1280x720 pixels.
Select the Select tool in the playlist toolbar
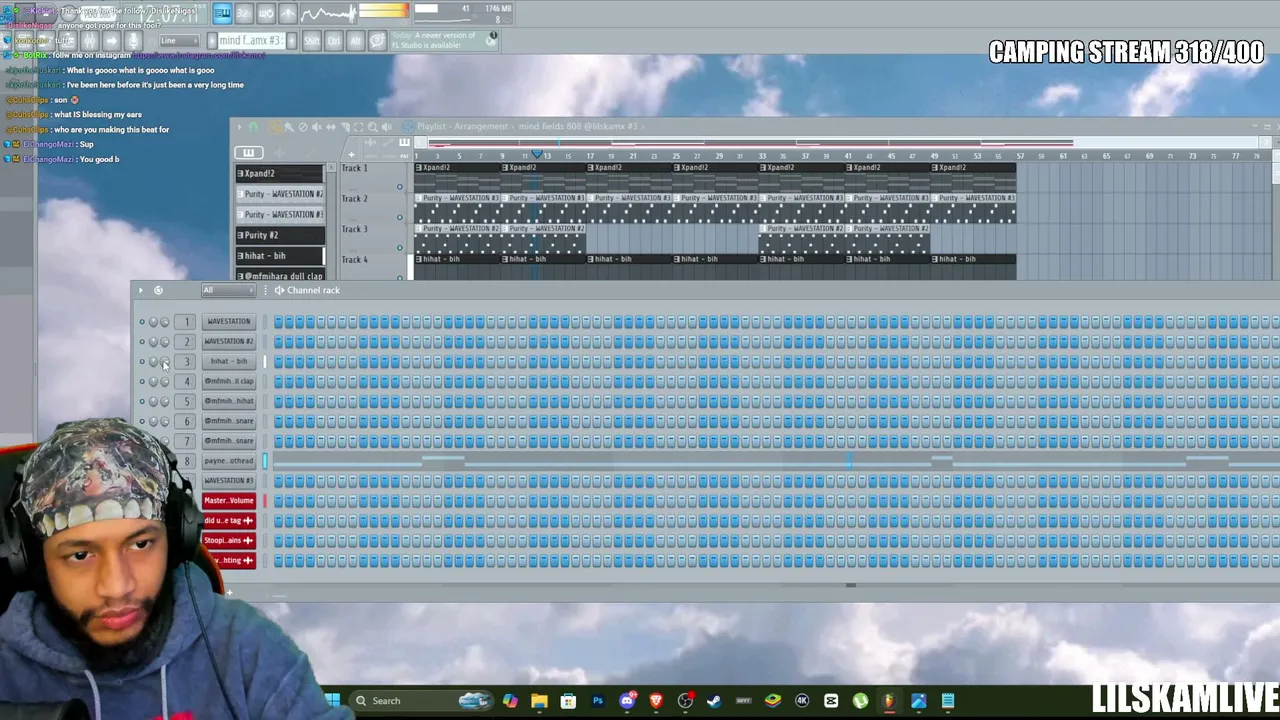tap(359, 127)
